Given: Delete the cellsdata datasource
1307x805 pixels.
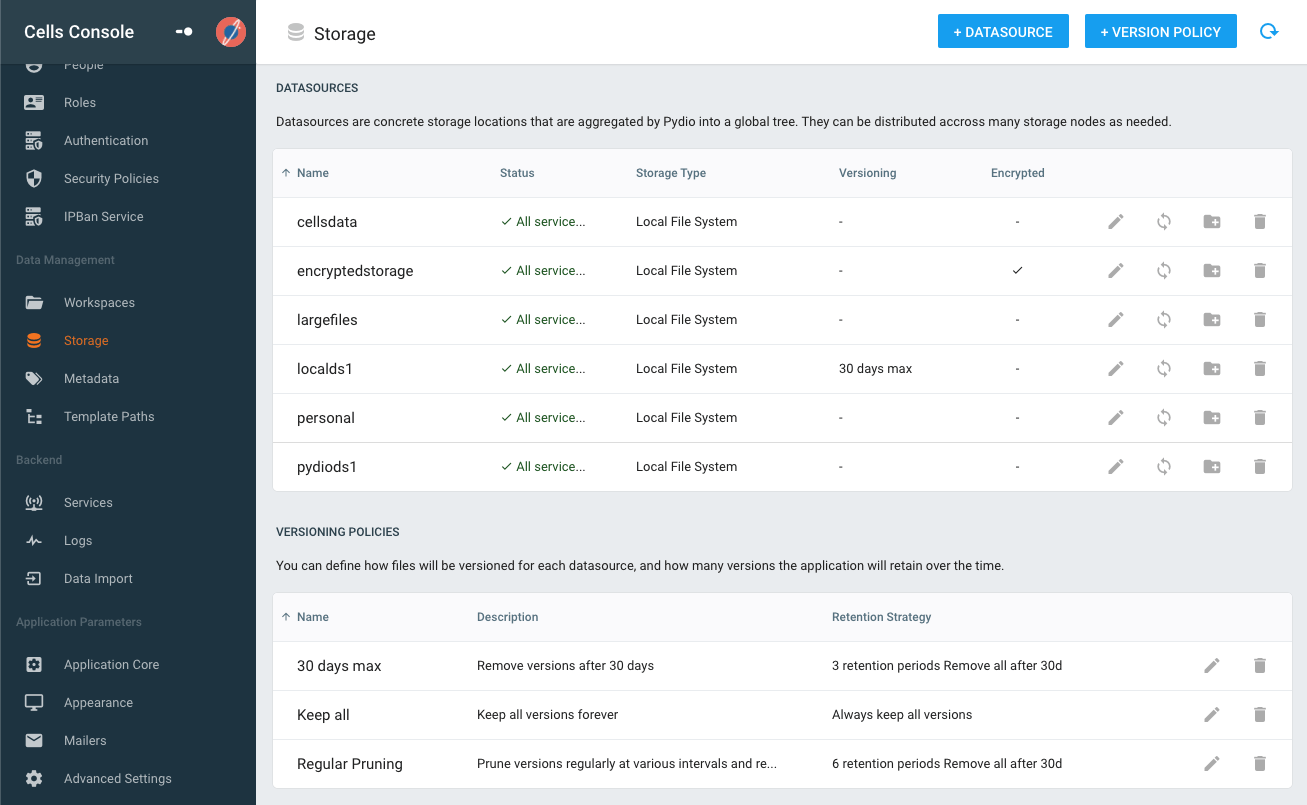Looking at the screenshot, I should tap(1260, 222).
